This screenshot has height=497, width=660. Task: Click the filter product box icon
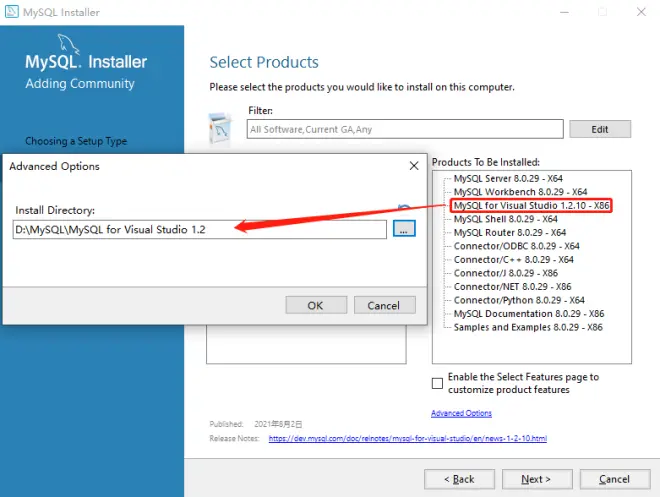point(220,129)
